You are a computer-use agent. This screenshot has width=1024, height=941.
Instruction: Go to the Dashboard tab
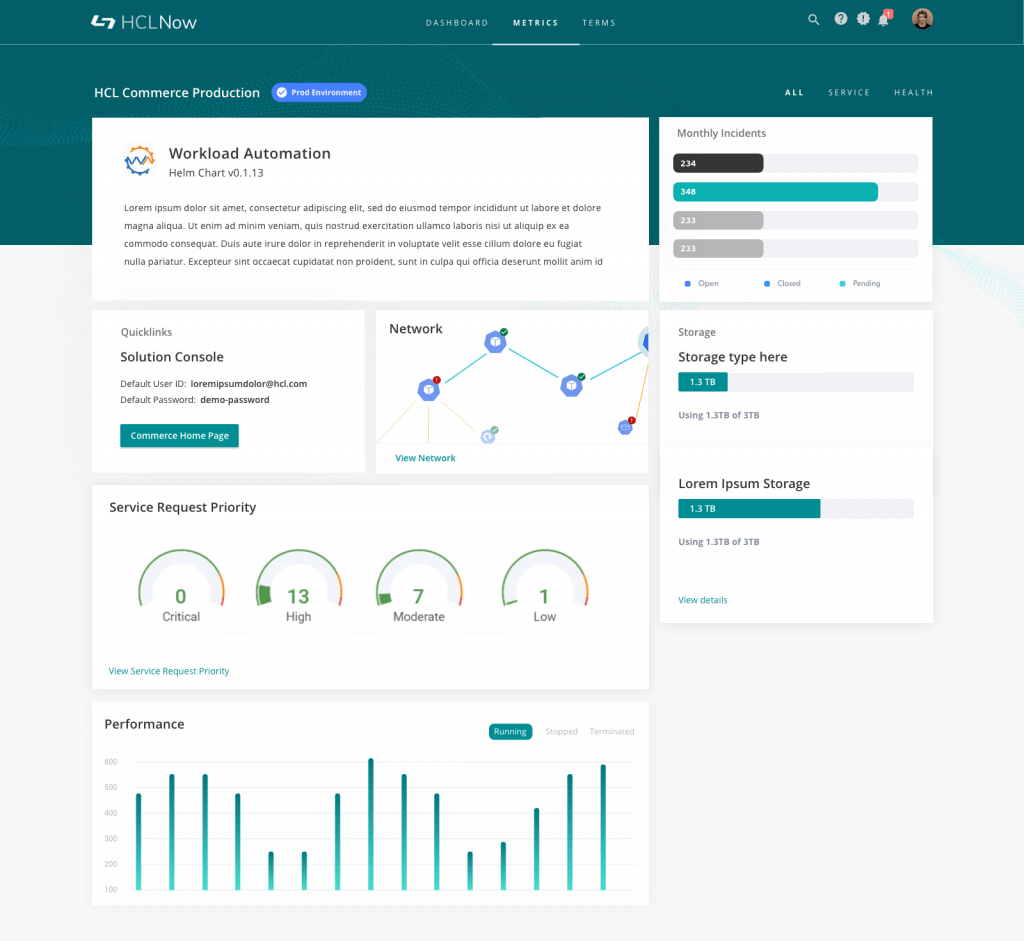click(457, 23)
